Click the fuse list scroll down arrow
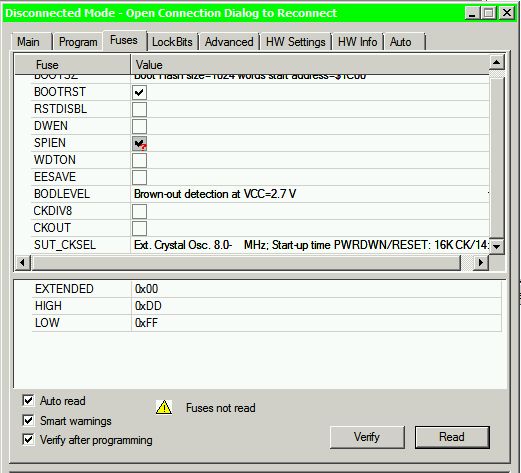Screen dimensions: 521x473 [x=497, y=246]
